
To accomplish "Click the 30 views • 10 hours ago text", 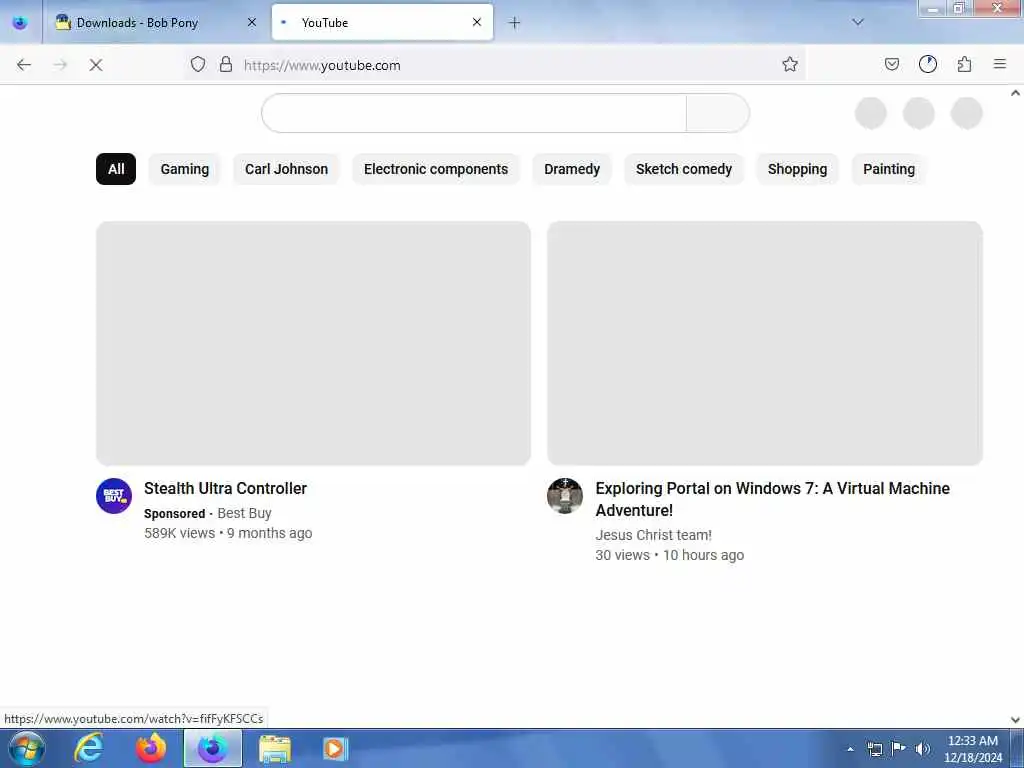I will [x=669, y=555].
